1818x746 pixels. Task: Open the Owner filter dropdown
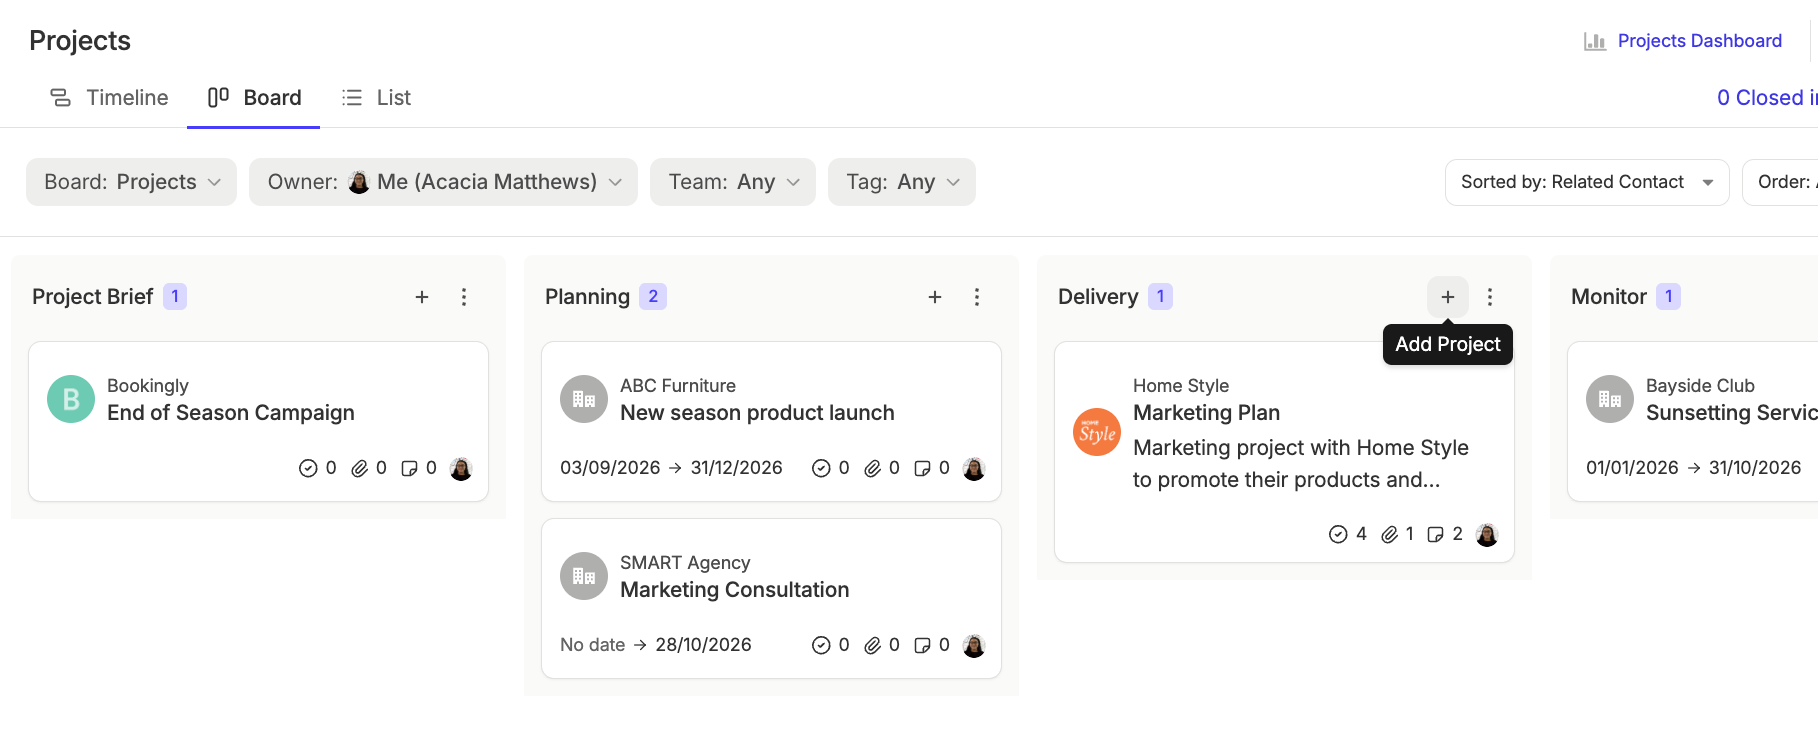click(x=443, y=182)
